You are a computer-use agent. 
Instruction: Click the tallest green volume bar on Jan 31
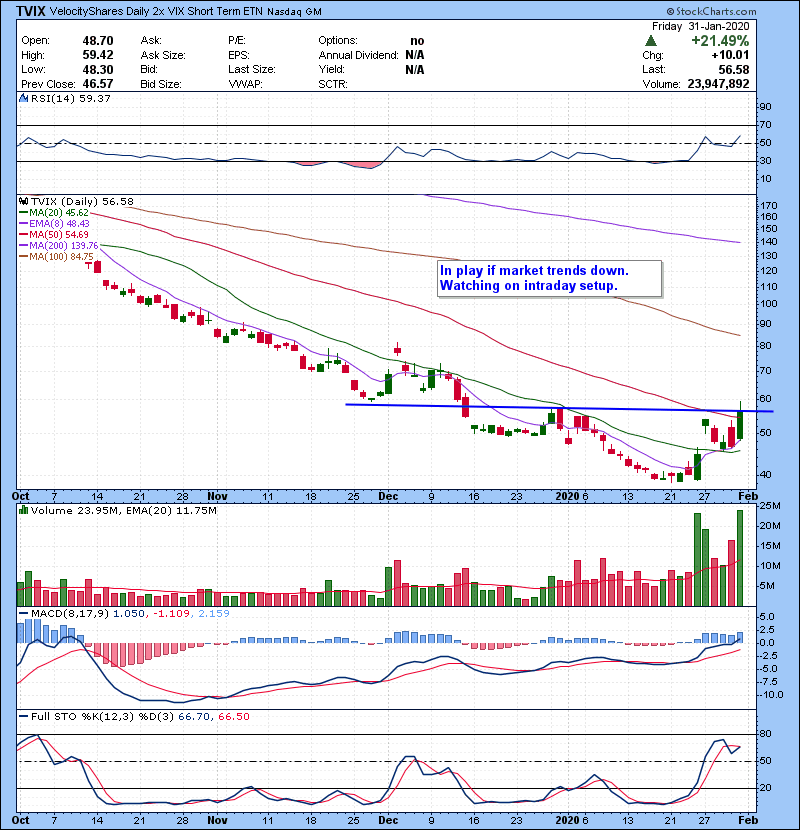(x=740, y=558)
